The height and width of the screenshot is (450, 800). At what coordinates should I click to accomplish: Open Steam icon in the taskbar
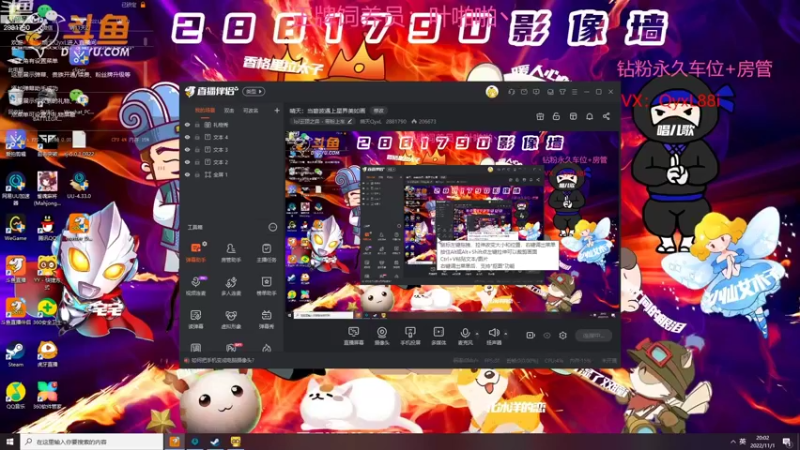point(215,441)
